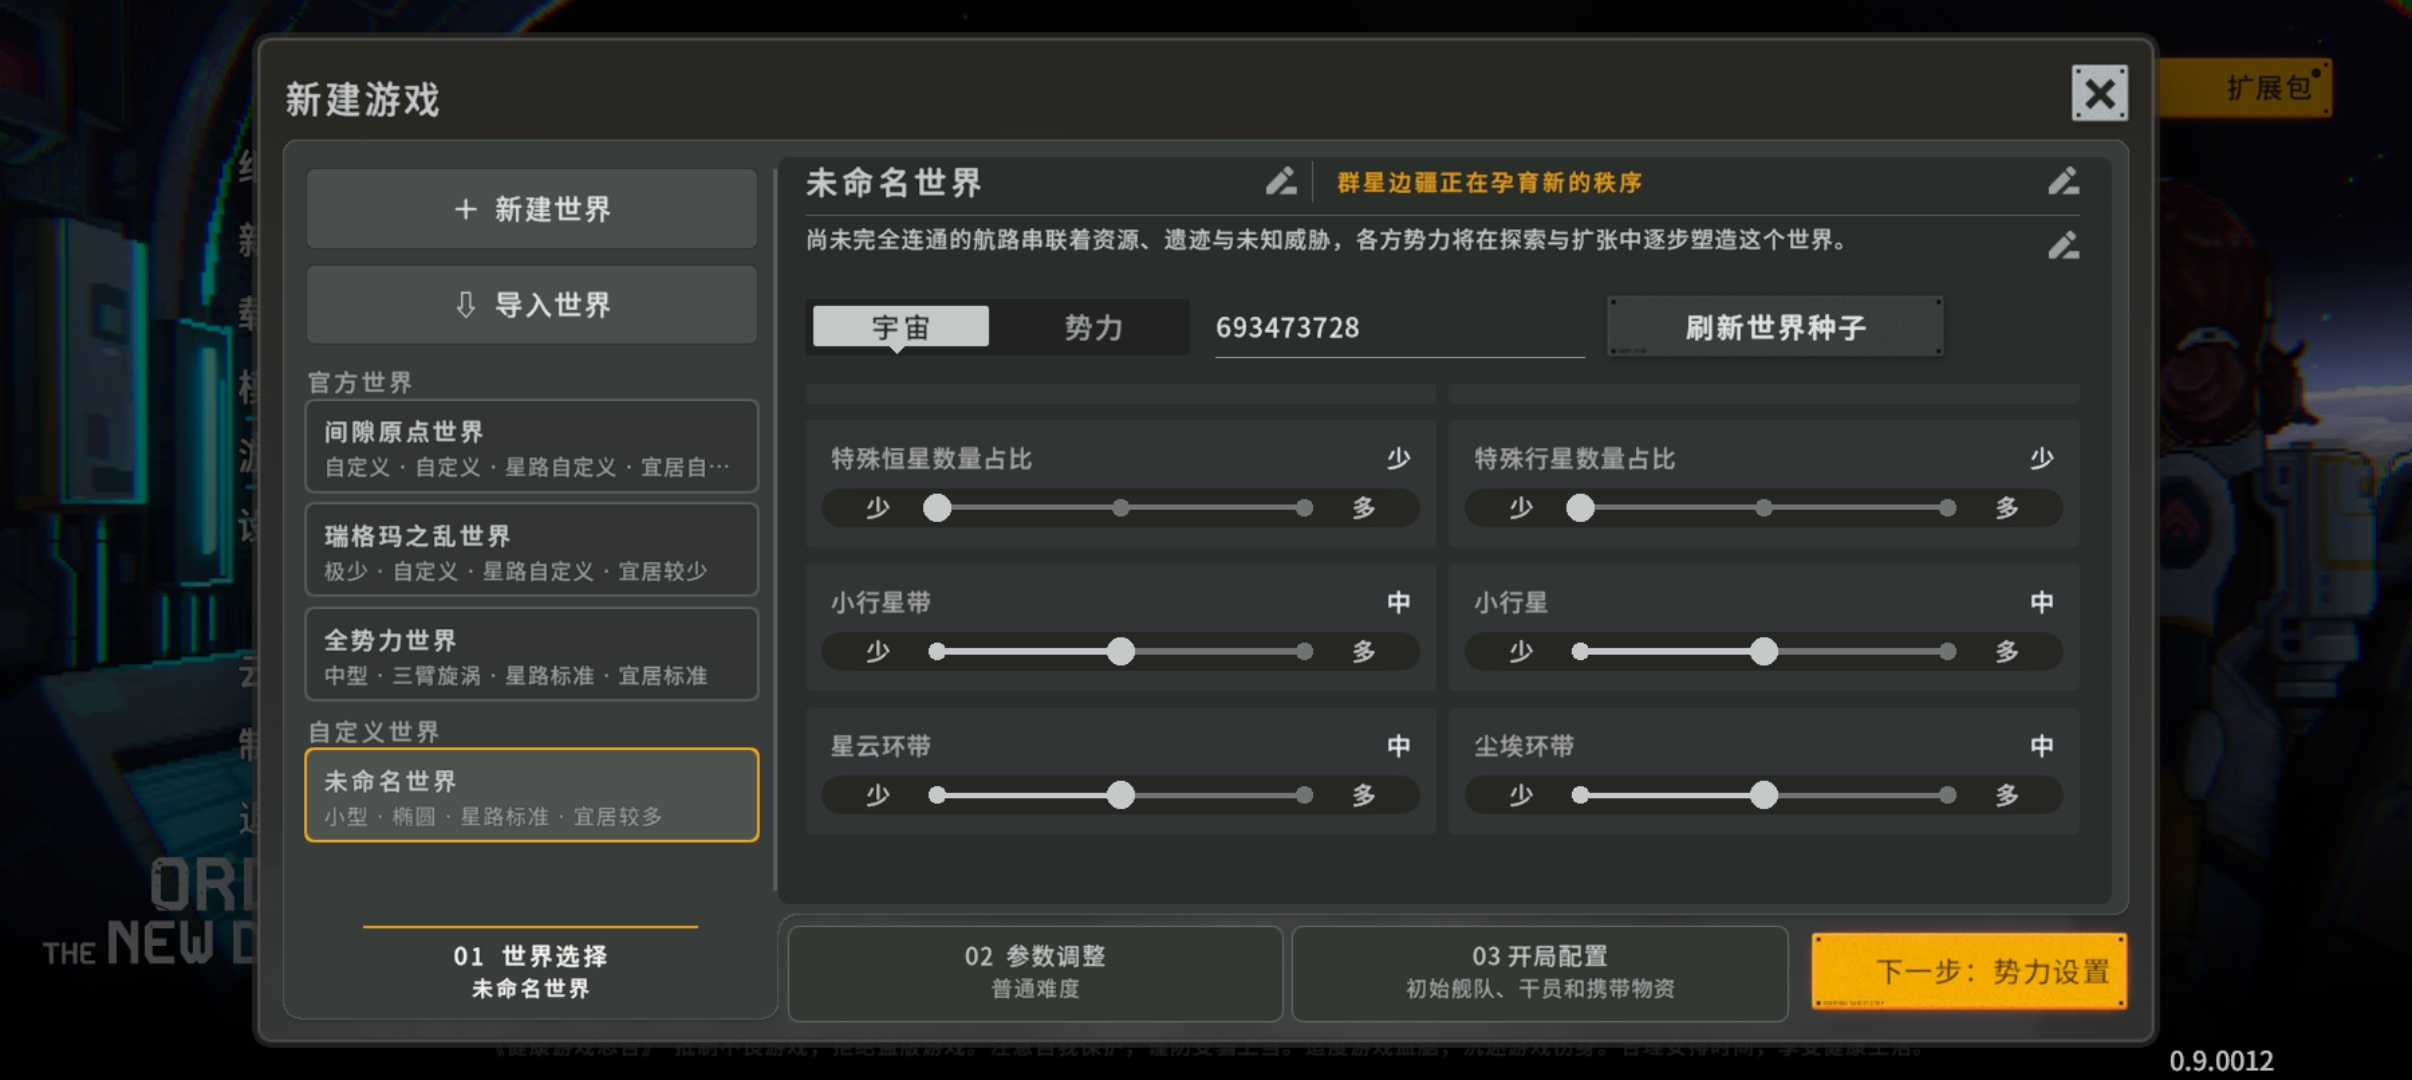The width and height of the screenshot is (2412, 1080).
Task: Switch to 宇宙 tab
Action: tap(900, 327)
